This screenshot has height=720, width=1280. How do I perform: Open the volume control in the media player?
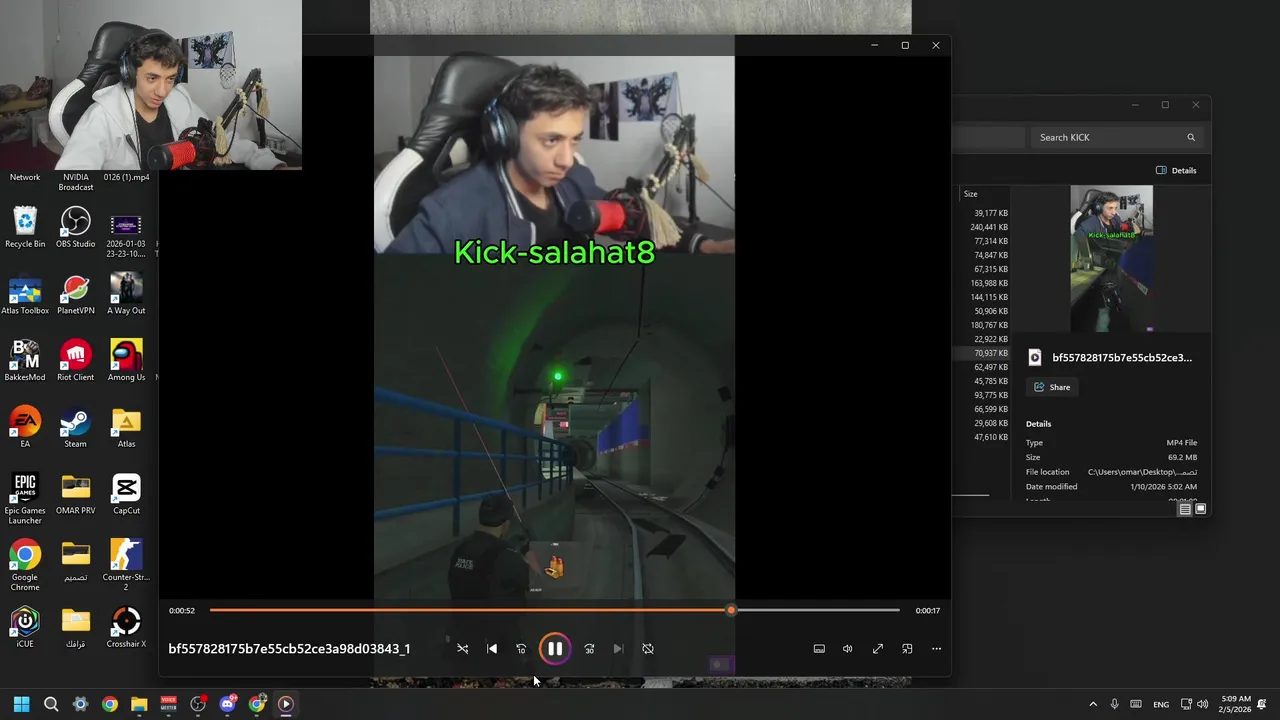[x=848, y=649]
